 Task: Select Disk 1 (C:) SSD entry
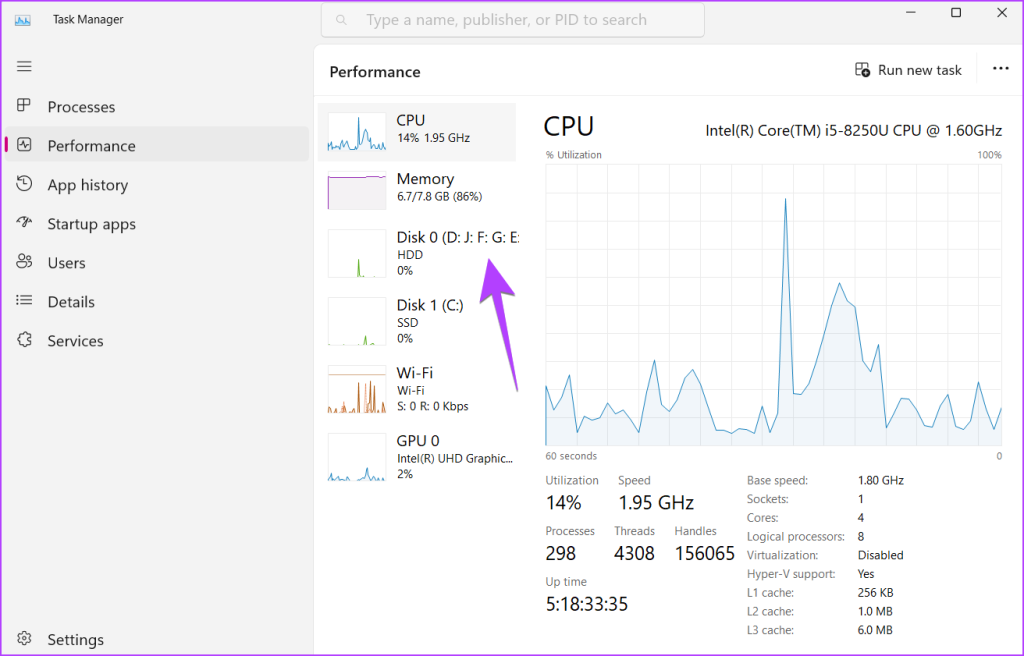(x=417, y=322)
